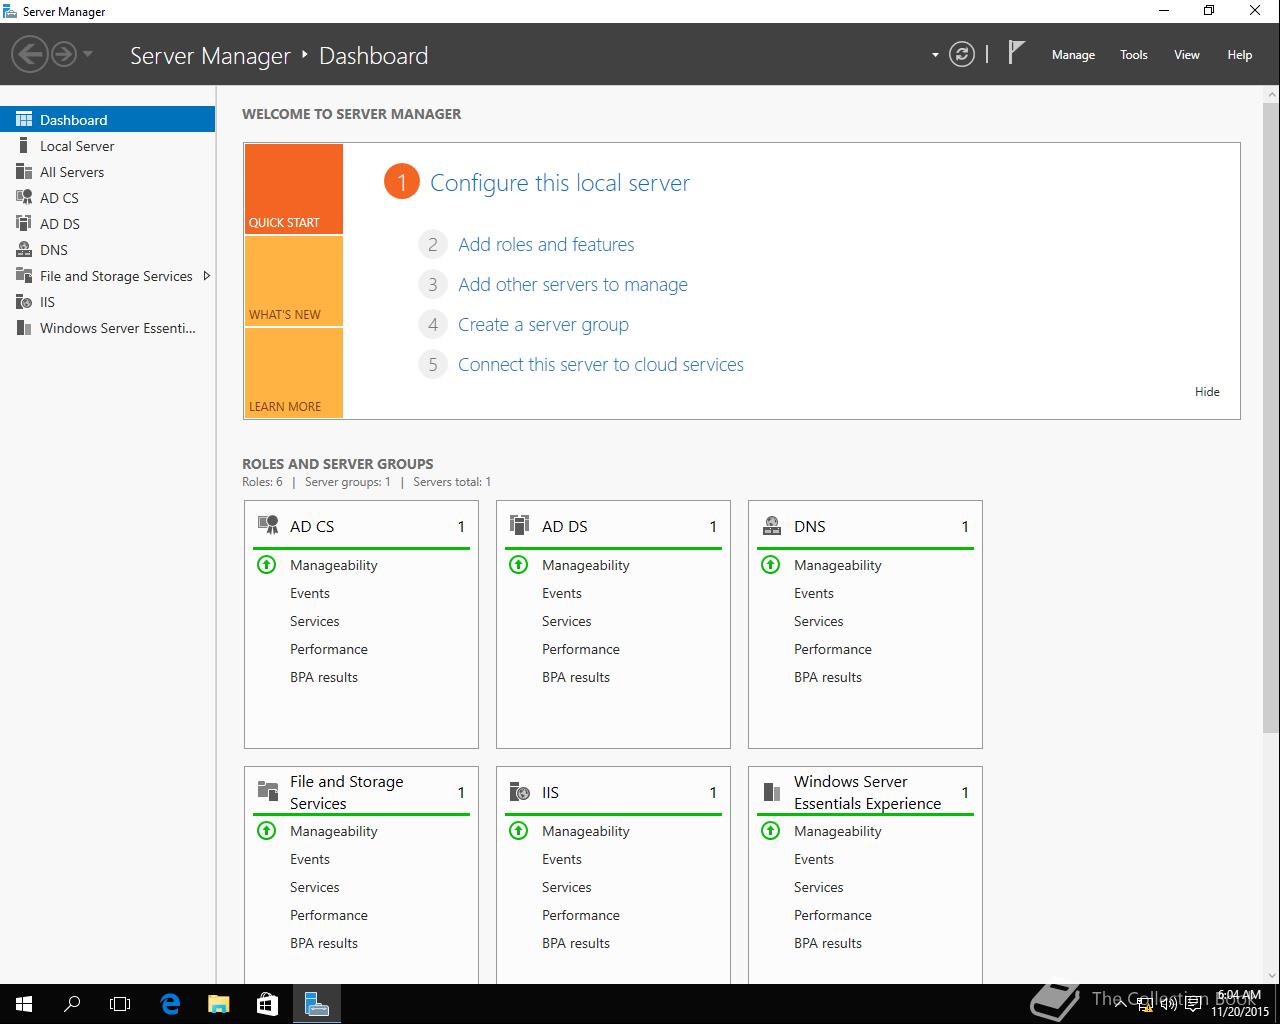Open AD CS in the sidebar
This screenshot has height=1024, width=1280.
coord(108,198)
